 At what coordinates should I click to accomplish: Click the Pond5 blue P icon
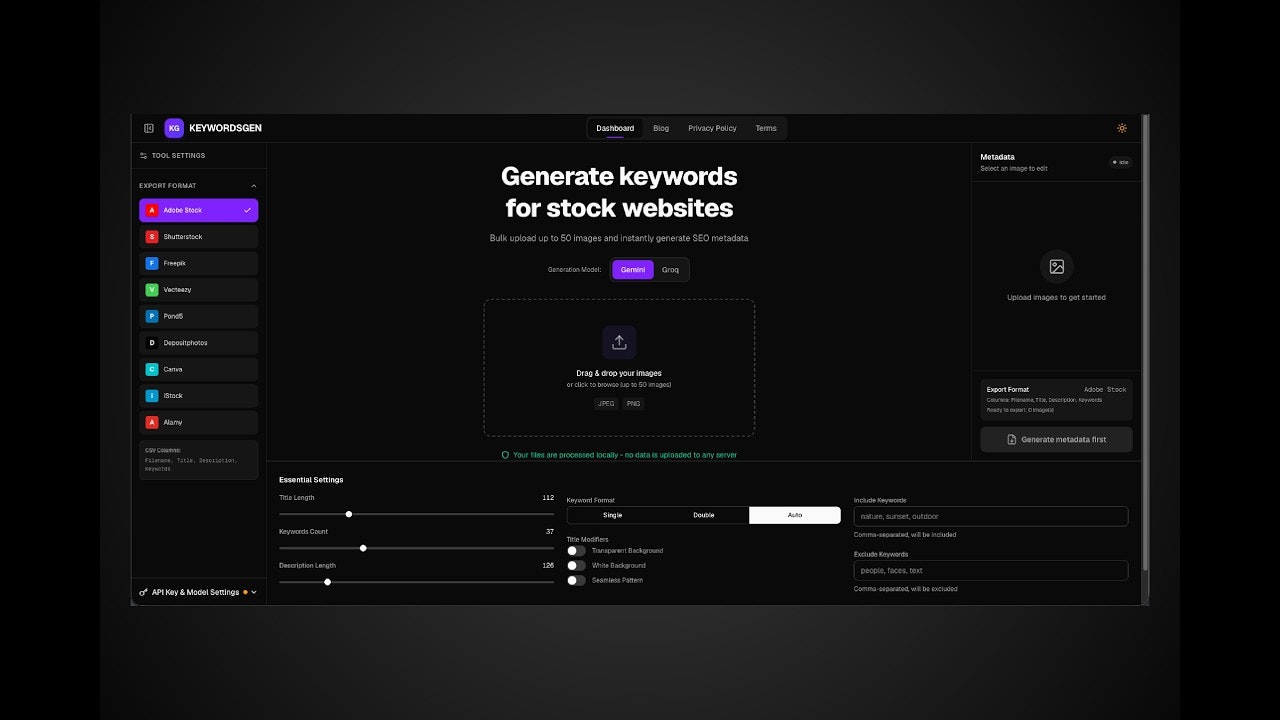pos(152,316)
